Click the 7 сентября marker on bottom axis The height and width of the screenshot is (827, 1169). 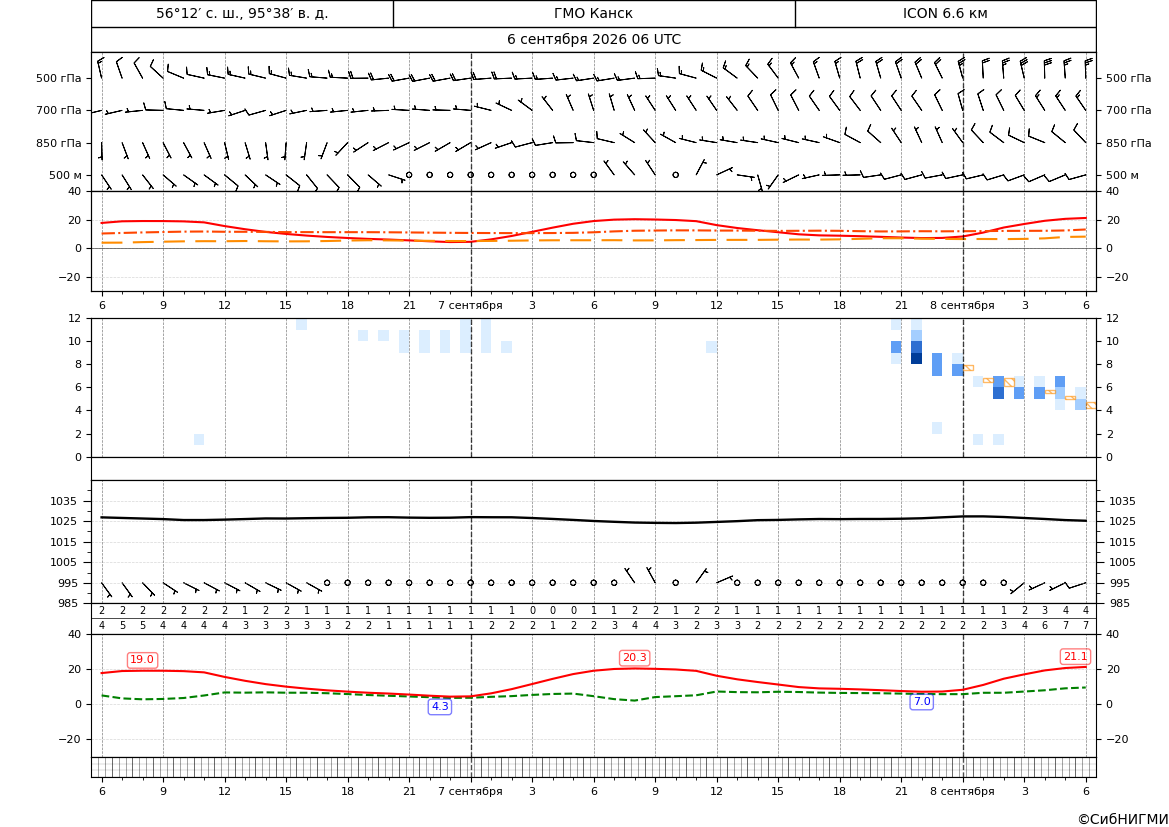470,791
